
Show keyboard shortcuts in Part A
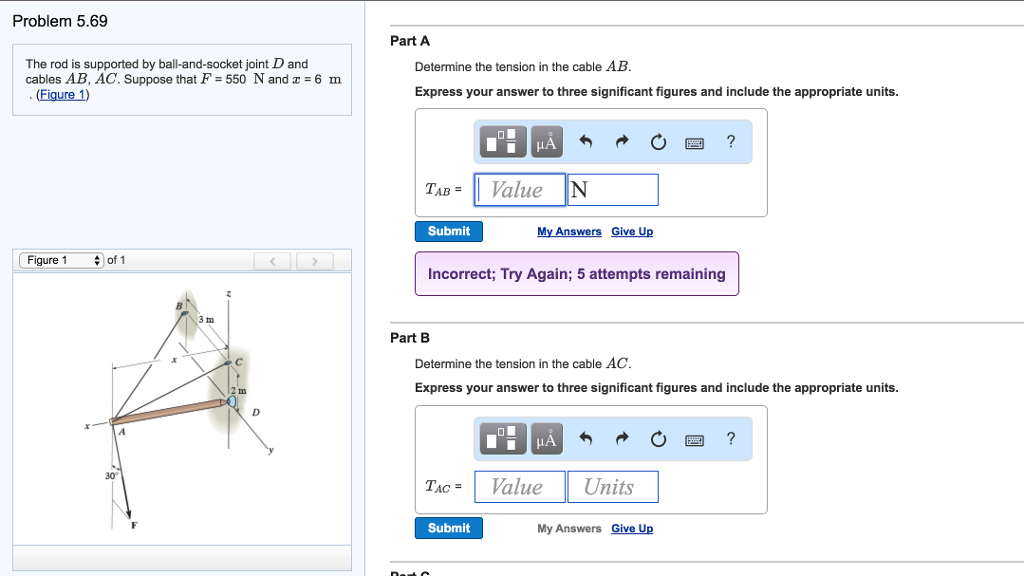(694, 143)
